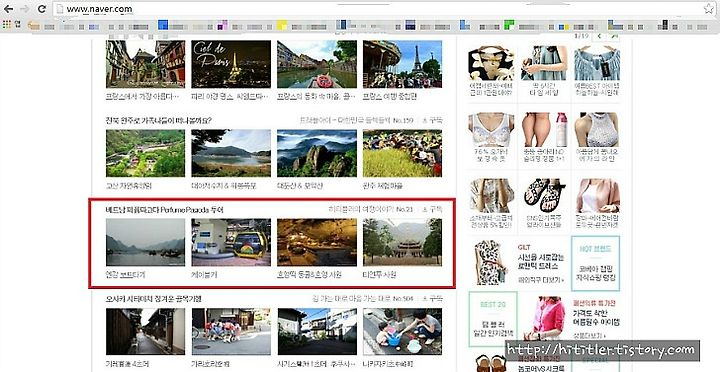
Task: Open the 'Ciel de Paris' night view thumbnail
Action: (231, 64)
